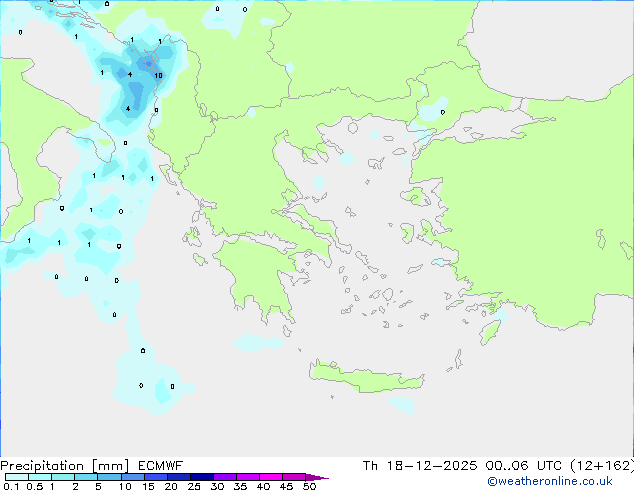
Task: Click the '25' legend scale label
Action: (x=194, y=486)
